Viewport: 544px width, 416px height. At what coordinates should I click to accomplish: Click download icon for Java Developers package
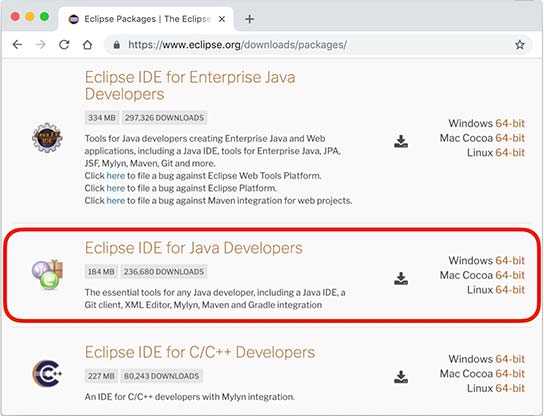click(x=401, y=279)
